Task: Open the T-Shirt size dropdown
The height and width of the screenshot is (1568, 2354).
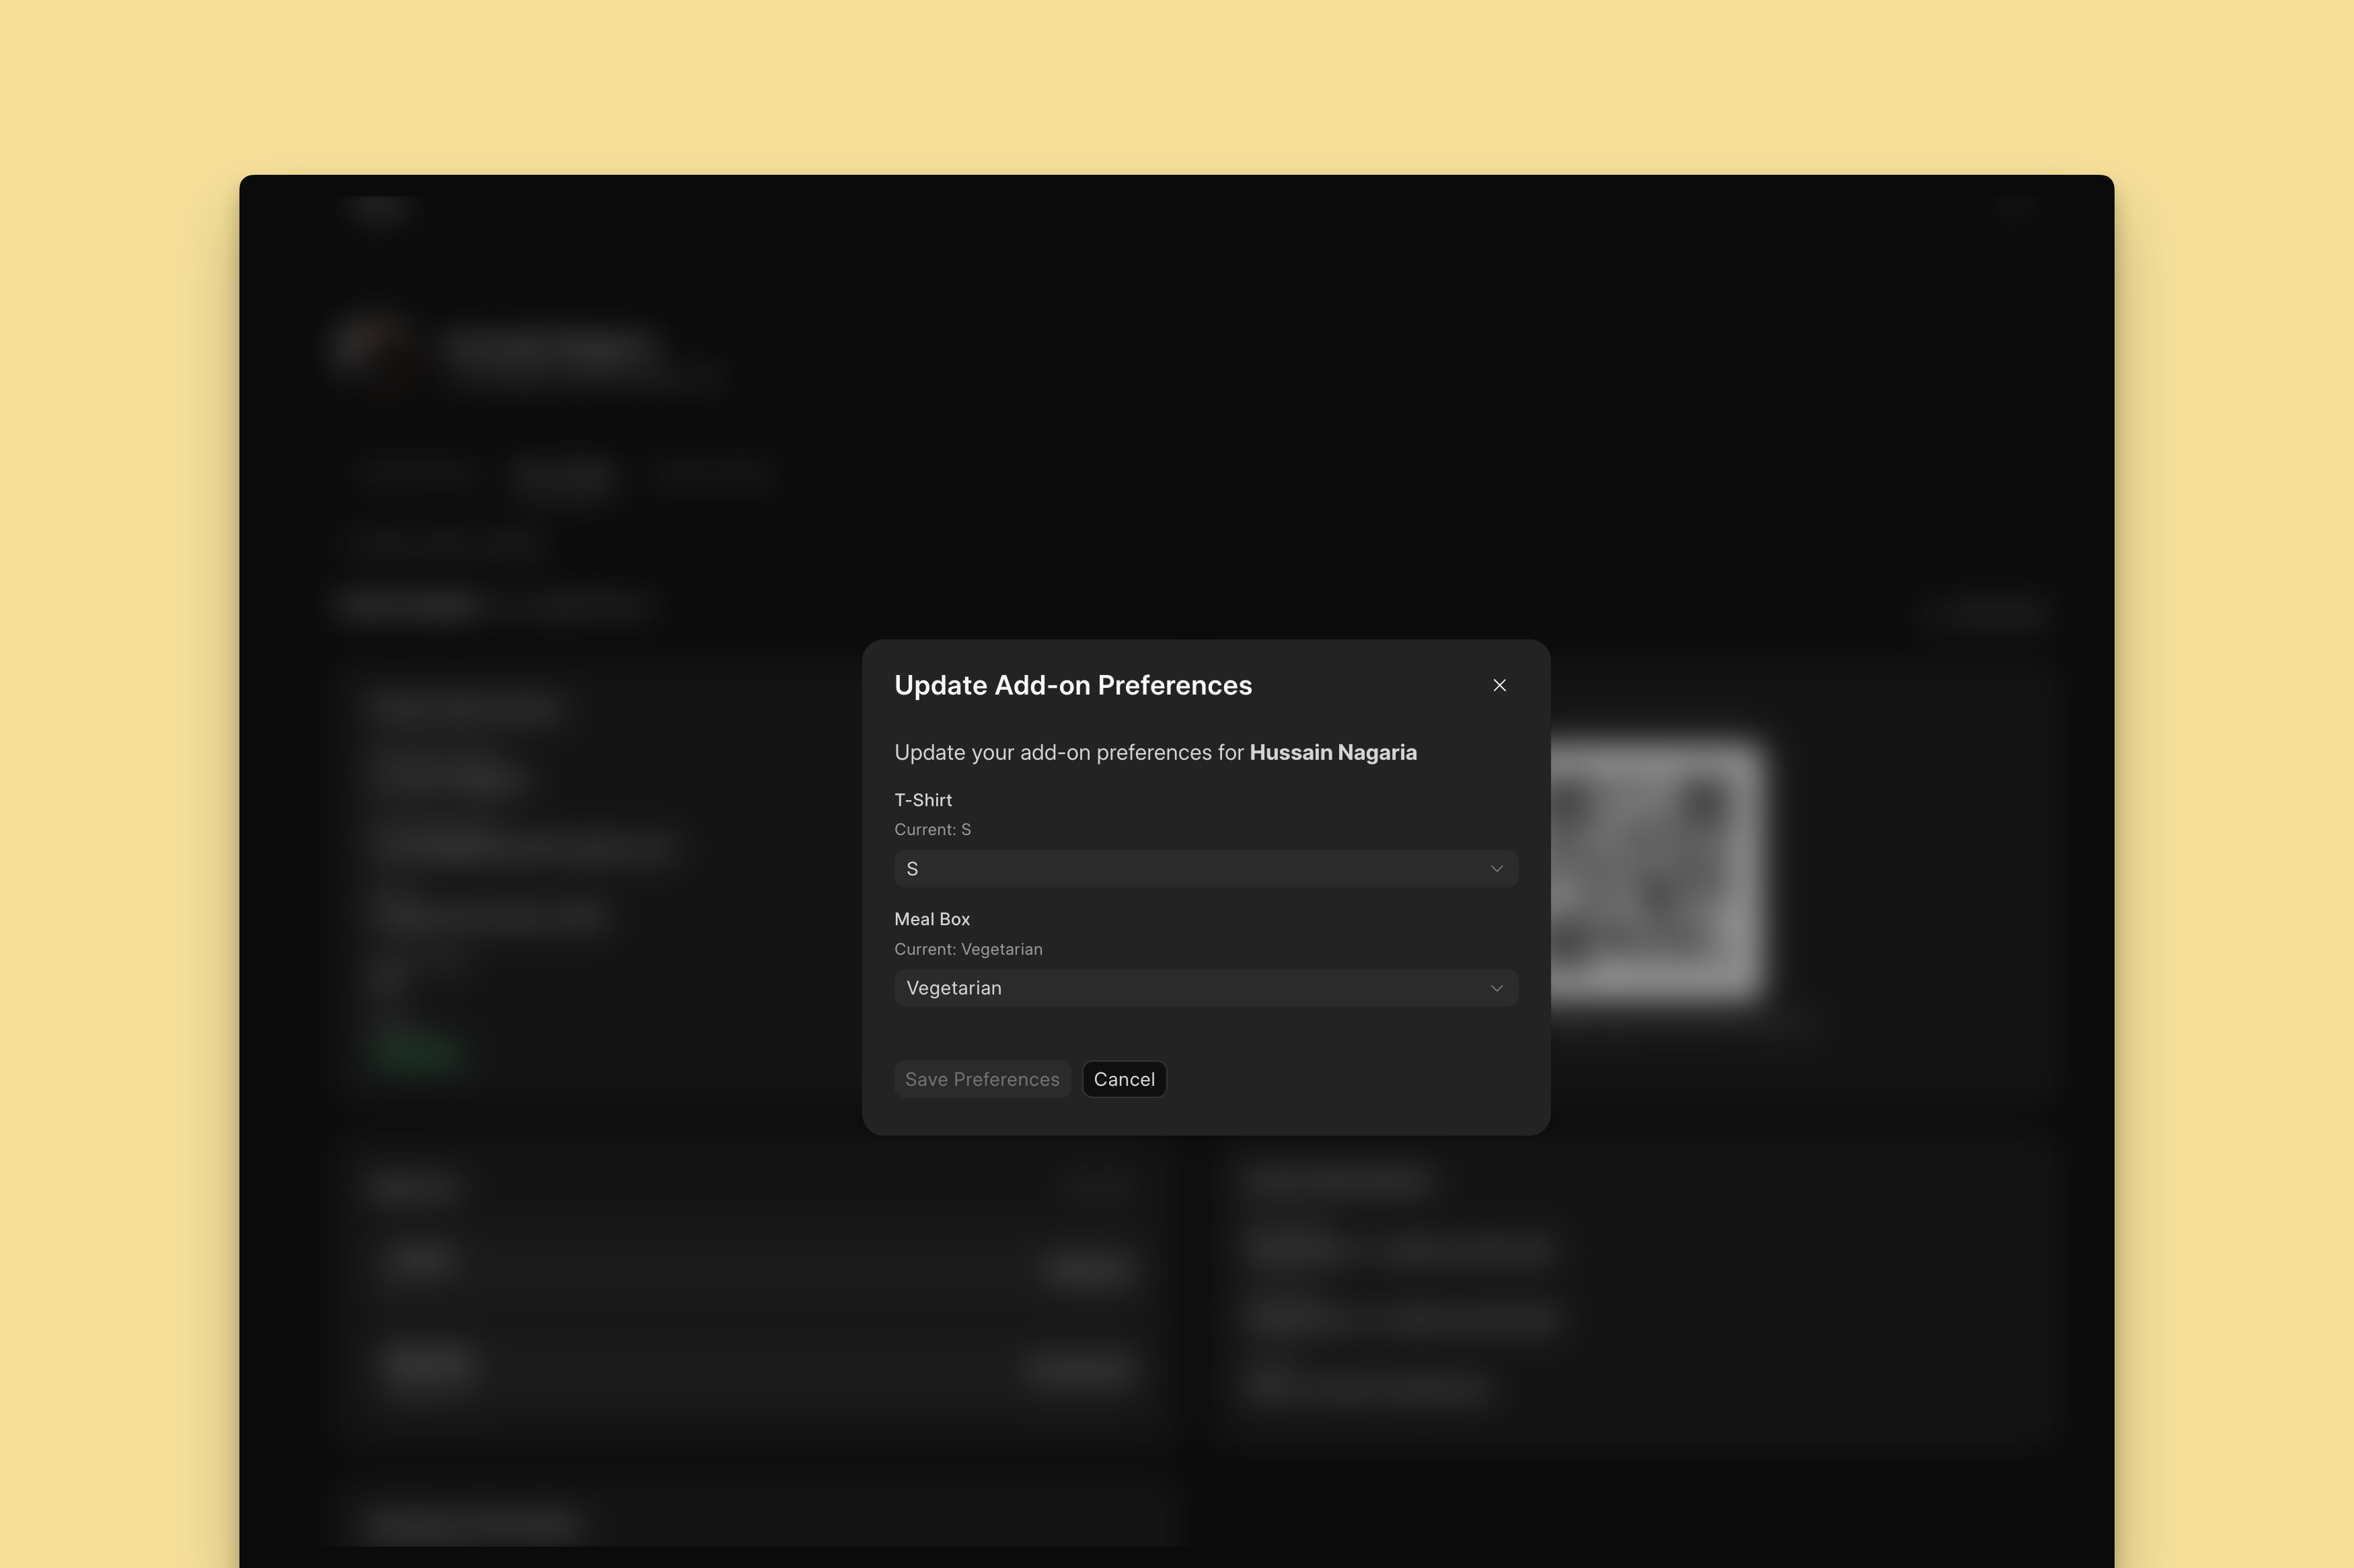Action: pos(1206,868)
